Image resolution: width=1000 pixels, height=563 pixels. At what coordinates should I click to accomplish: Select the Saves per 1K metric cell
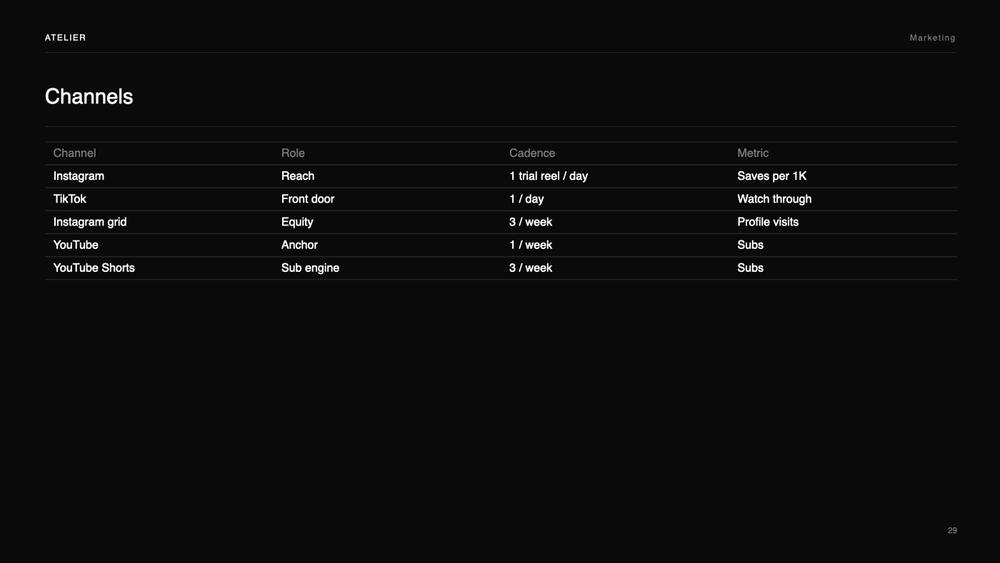tap(772, 176)
